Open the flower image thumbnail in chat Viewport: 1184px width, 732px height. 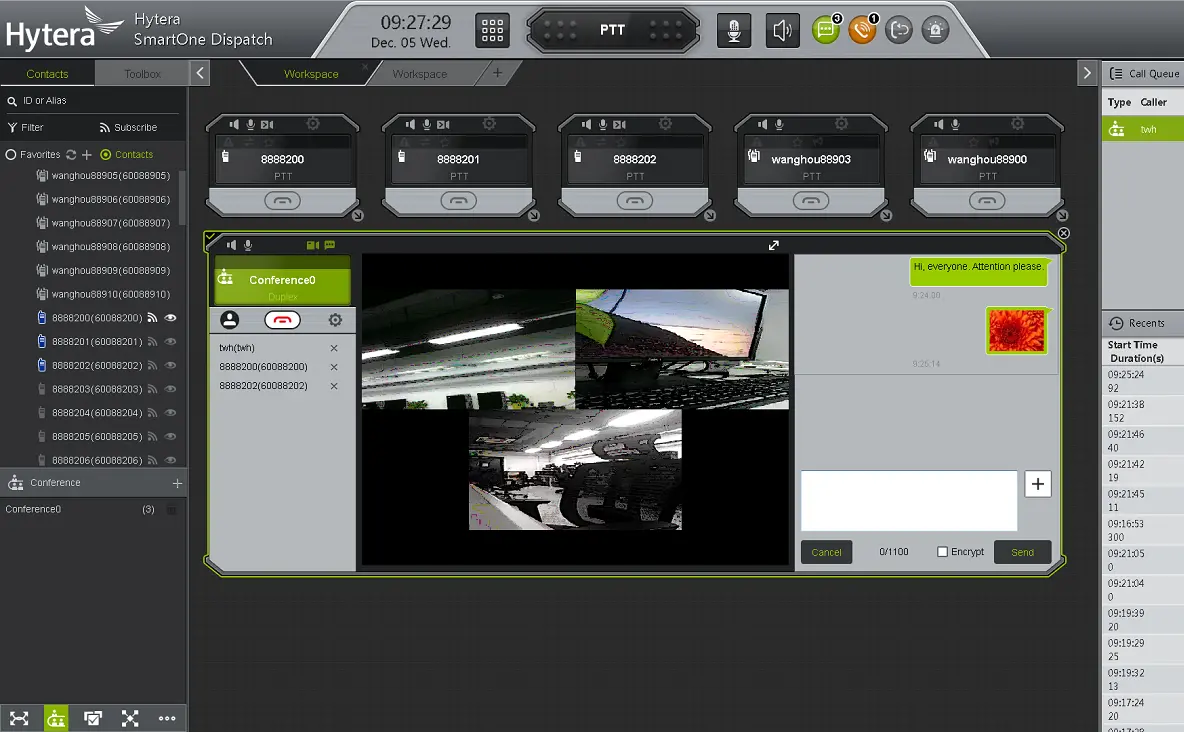(x=1016, y=331)
